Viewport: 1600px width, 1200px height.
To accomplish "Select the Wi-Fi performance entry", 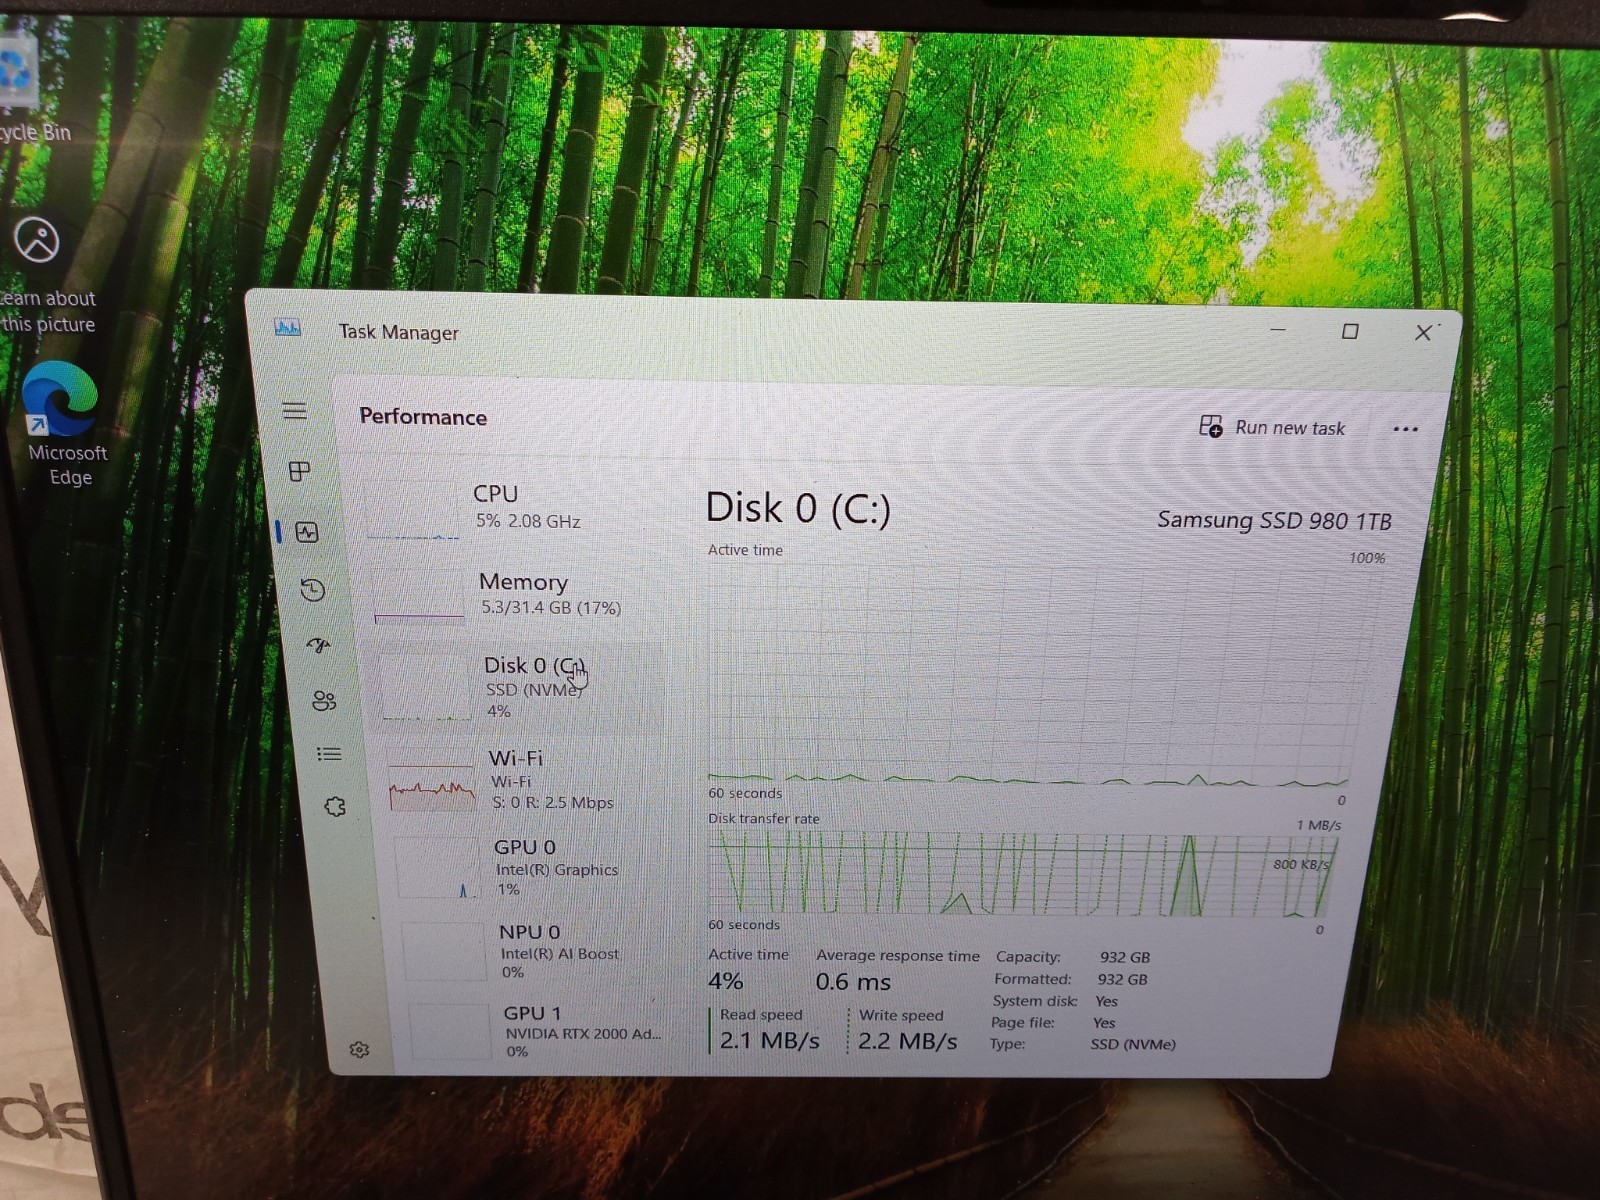I will (x=525, y=779).
